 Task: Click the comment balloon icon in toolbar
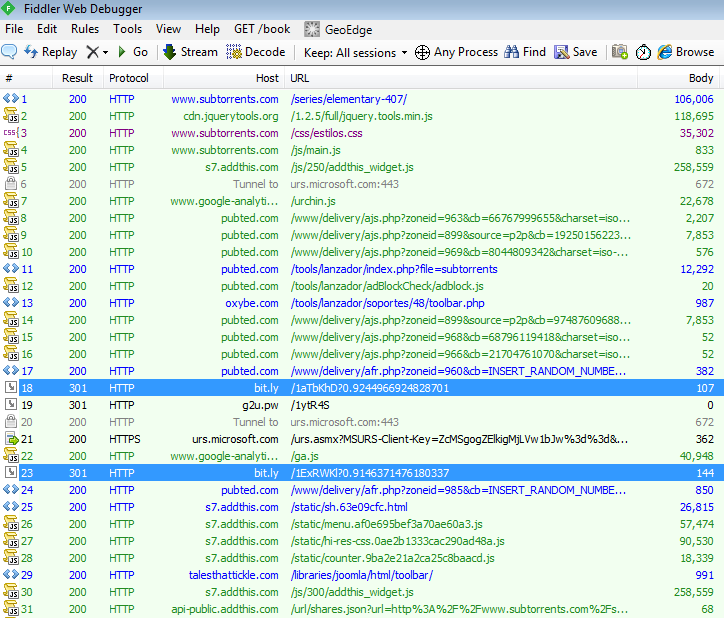coord(9,52)
